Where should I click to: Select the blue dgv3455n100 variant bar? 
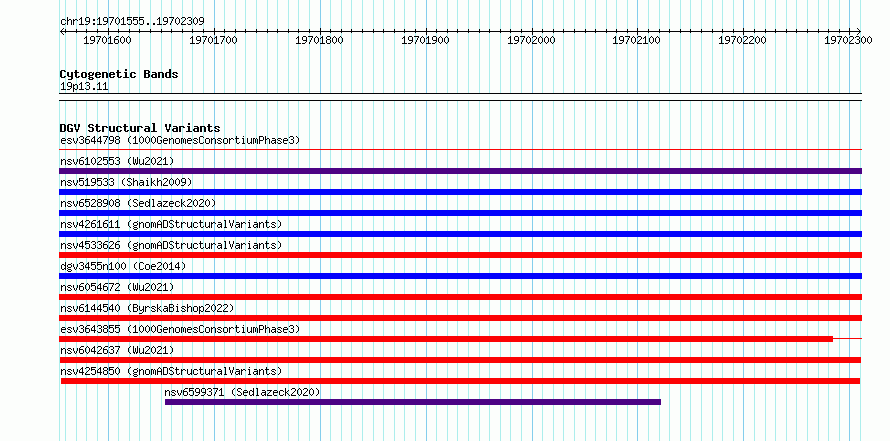pos(460,276)
